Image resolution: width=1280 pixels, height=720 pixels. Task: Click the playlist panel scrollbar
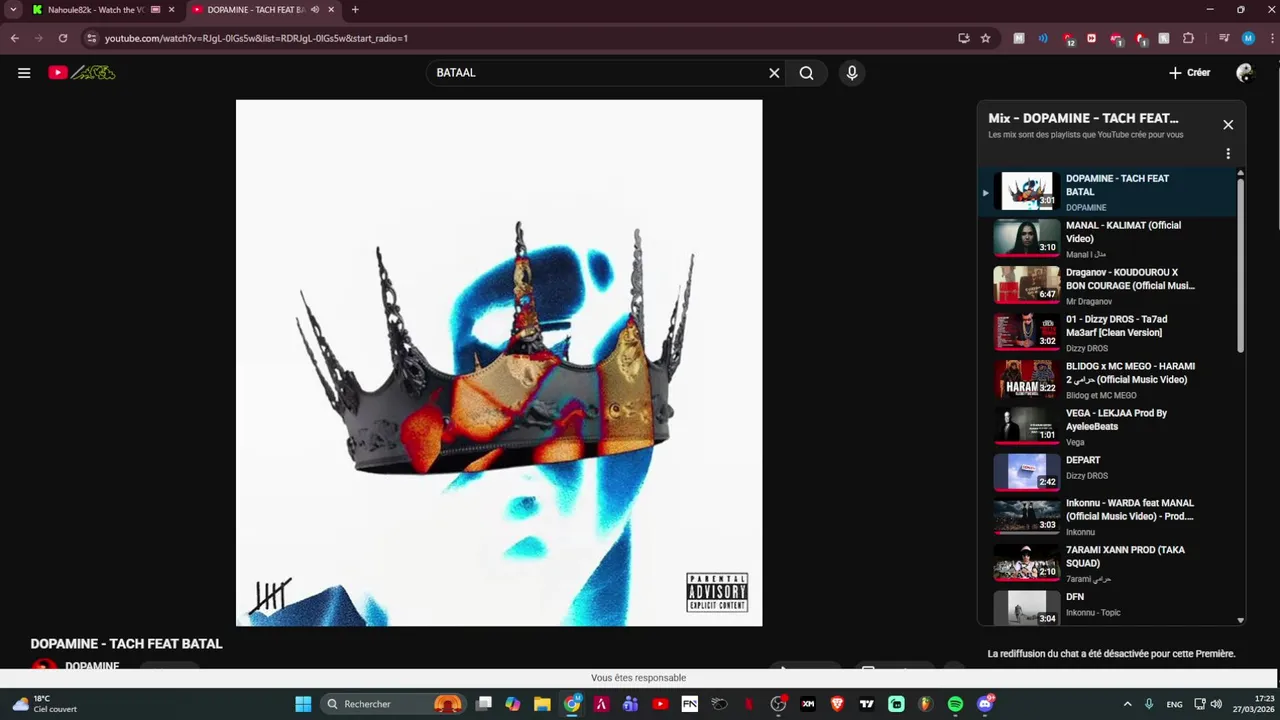point(1241,264)
